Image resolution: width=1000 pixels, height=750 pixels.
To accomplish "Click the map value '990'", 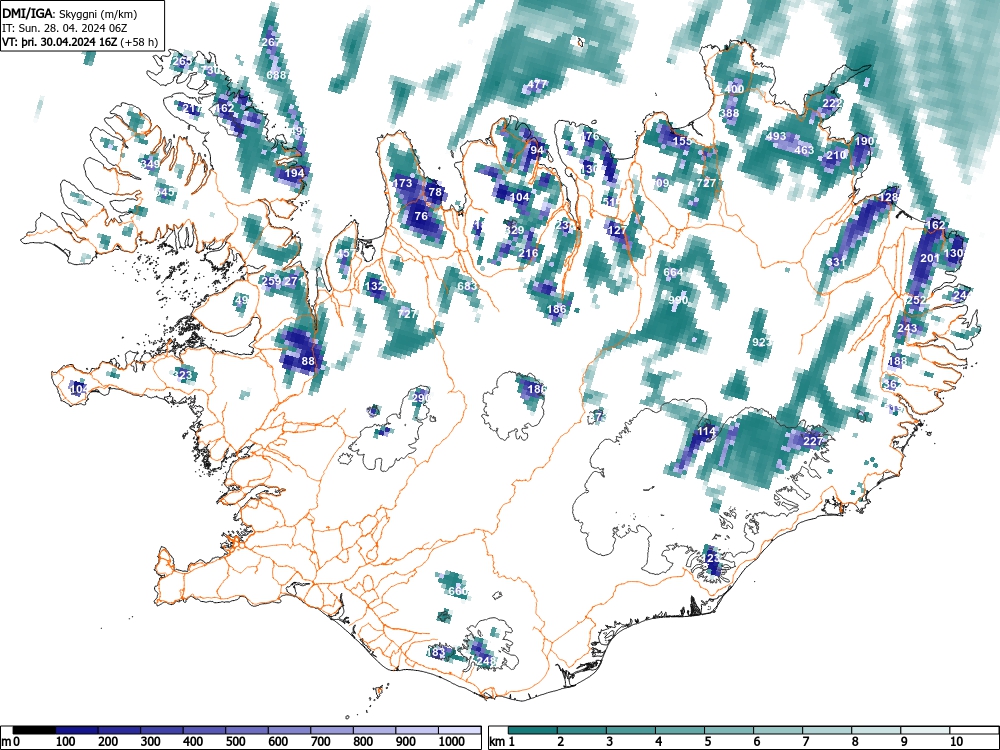I will pos(678,300).
